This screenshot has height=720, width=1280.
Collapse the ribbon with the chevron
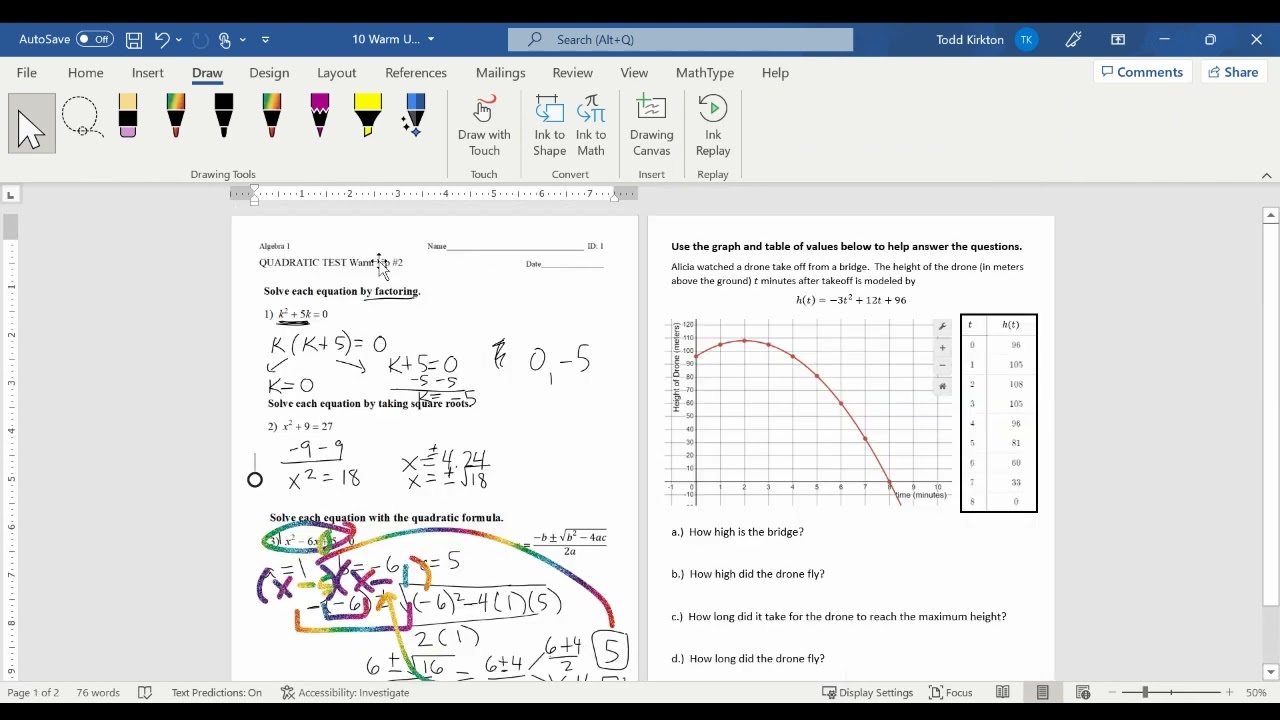[1266, 175]
